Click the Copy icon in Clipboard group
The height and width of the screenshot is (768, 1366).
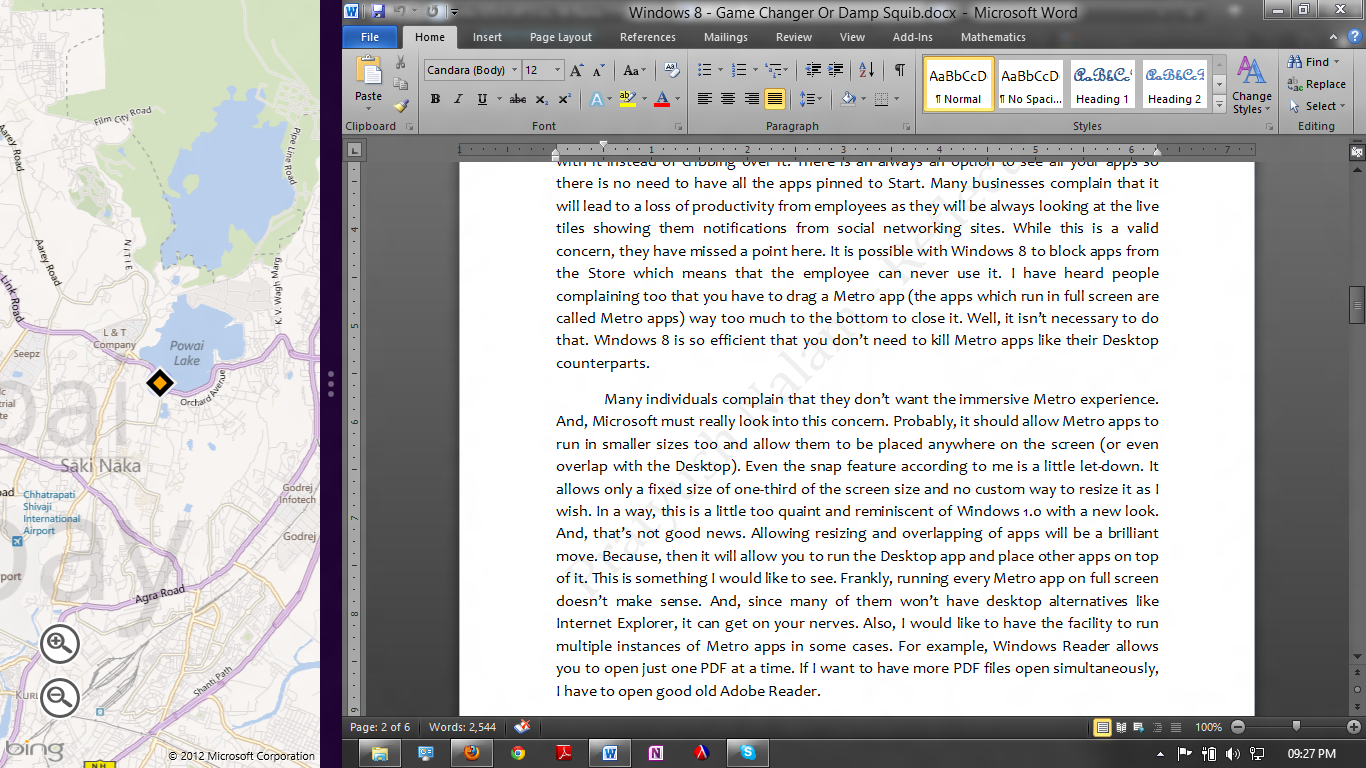coord(400,84)
